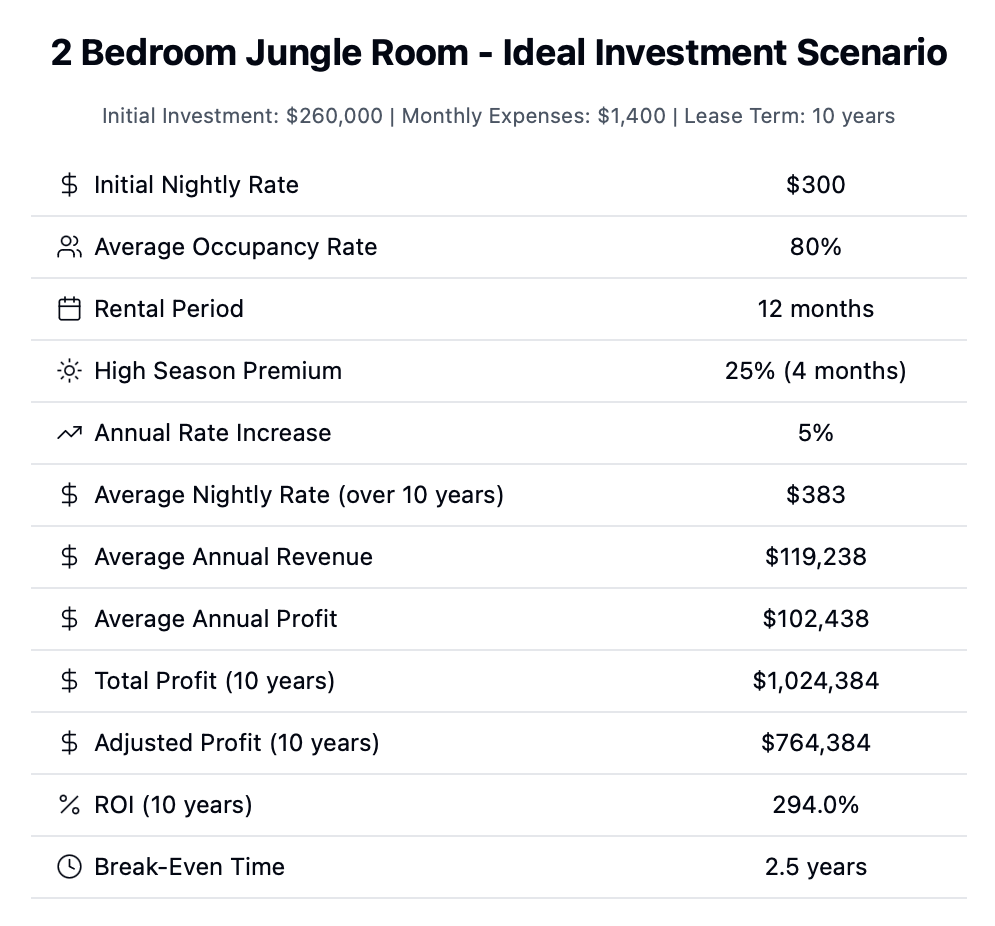This screenshot has width=995, height=926.
Task: Click the calendar icon next to Rental Period
Action: tap(69, 309)
